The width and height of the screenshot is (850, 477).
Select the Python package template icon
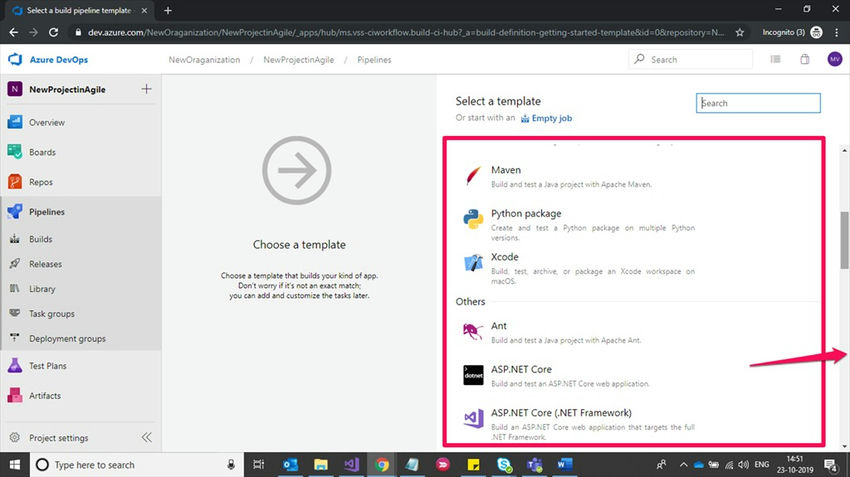pos(473,220)
